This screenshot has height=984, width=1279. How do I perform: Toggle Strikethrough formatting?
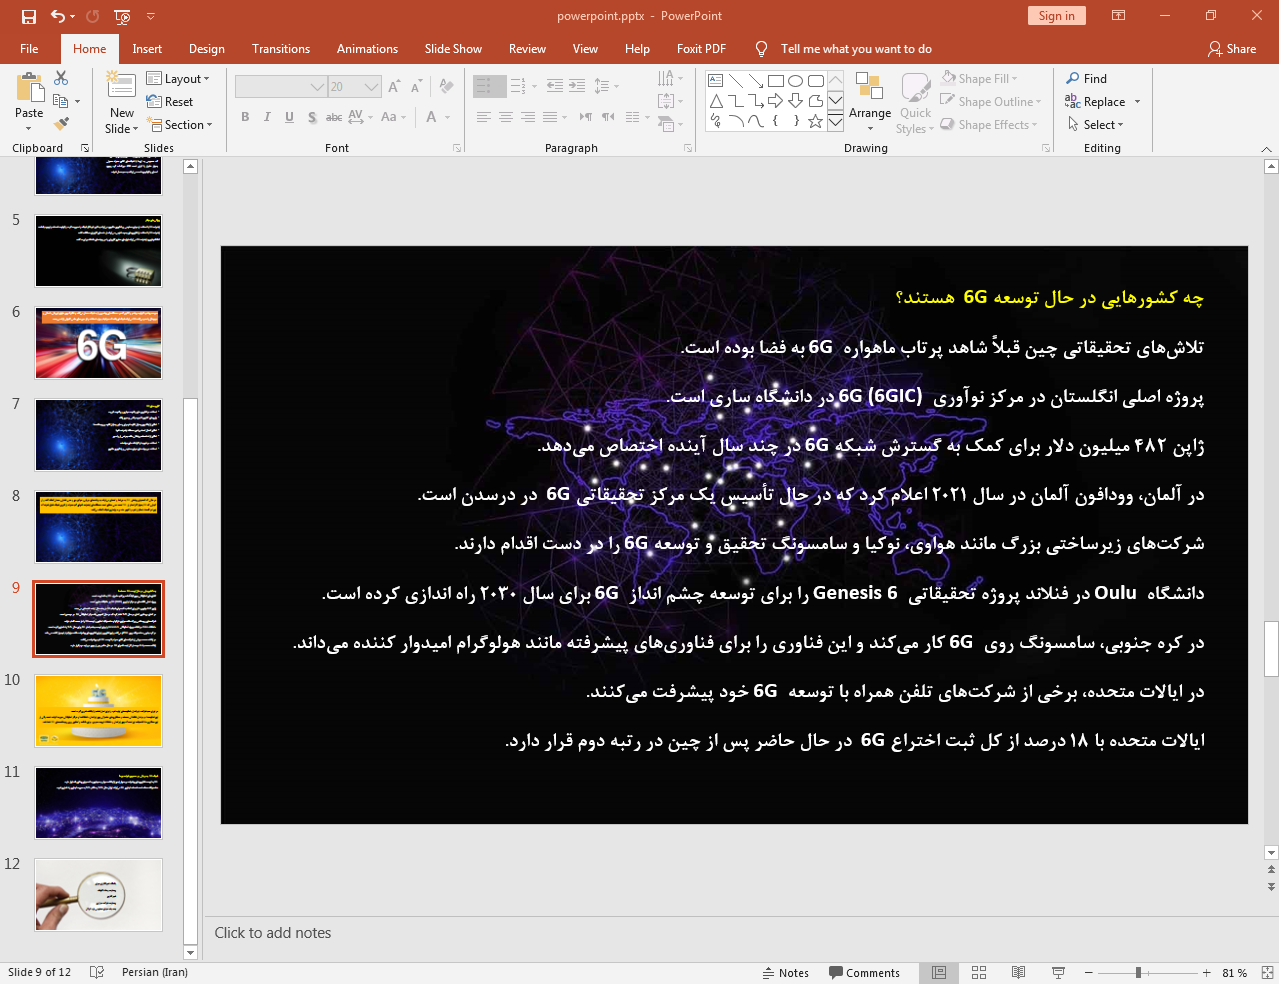[334, 117]
